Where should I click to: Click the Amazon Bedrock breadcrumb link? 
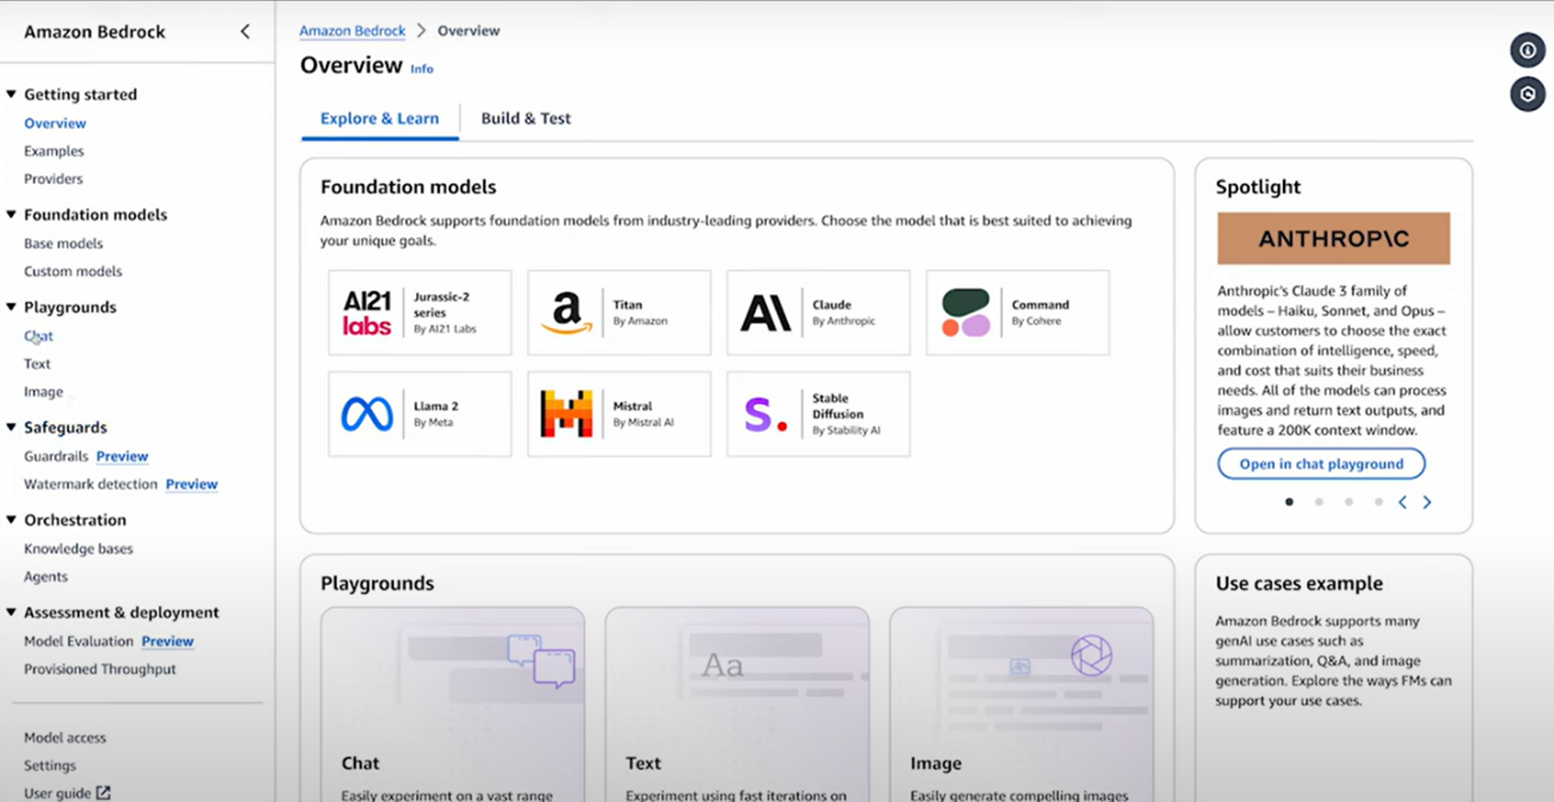[352, 31]
